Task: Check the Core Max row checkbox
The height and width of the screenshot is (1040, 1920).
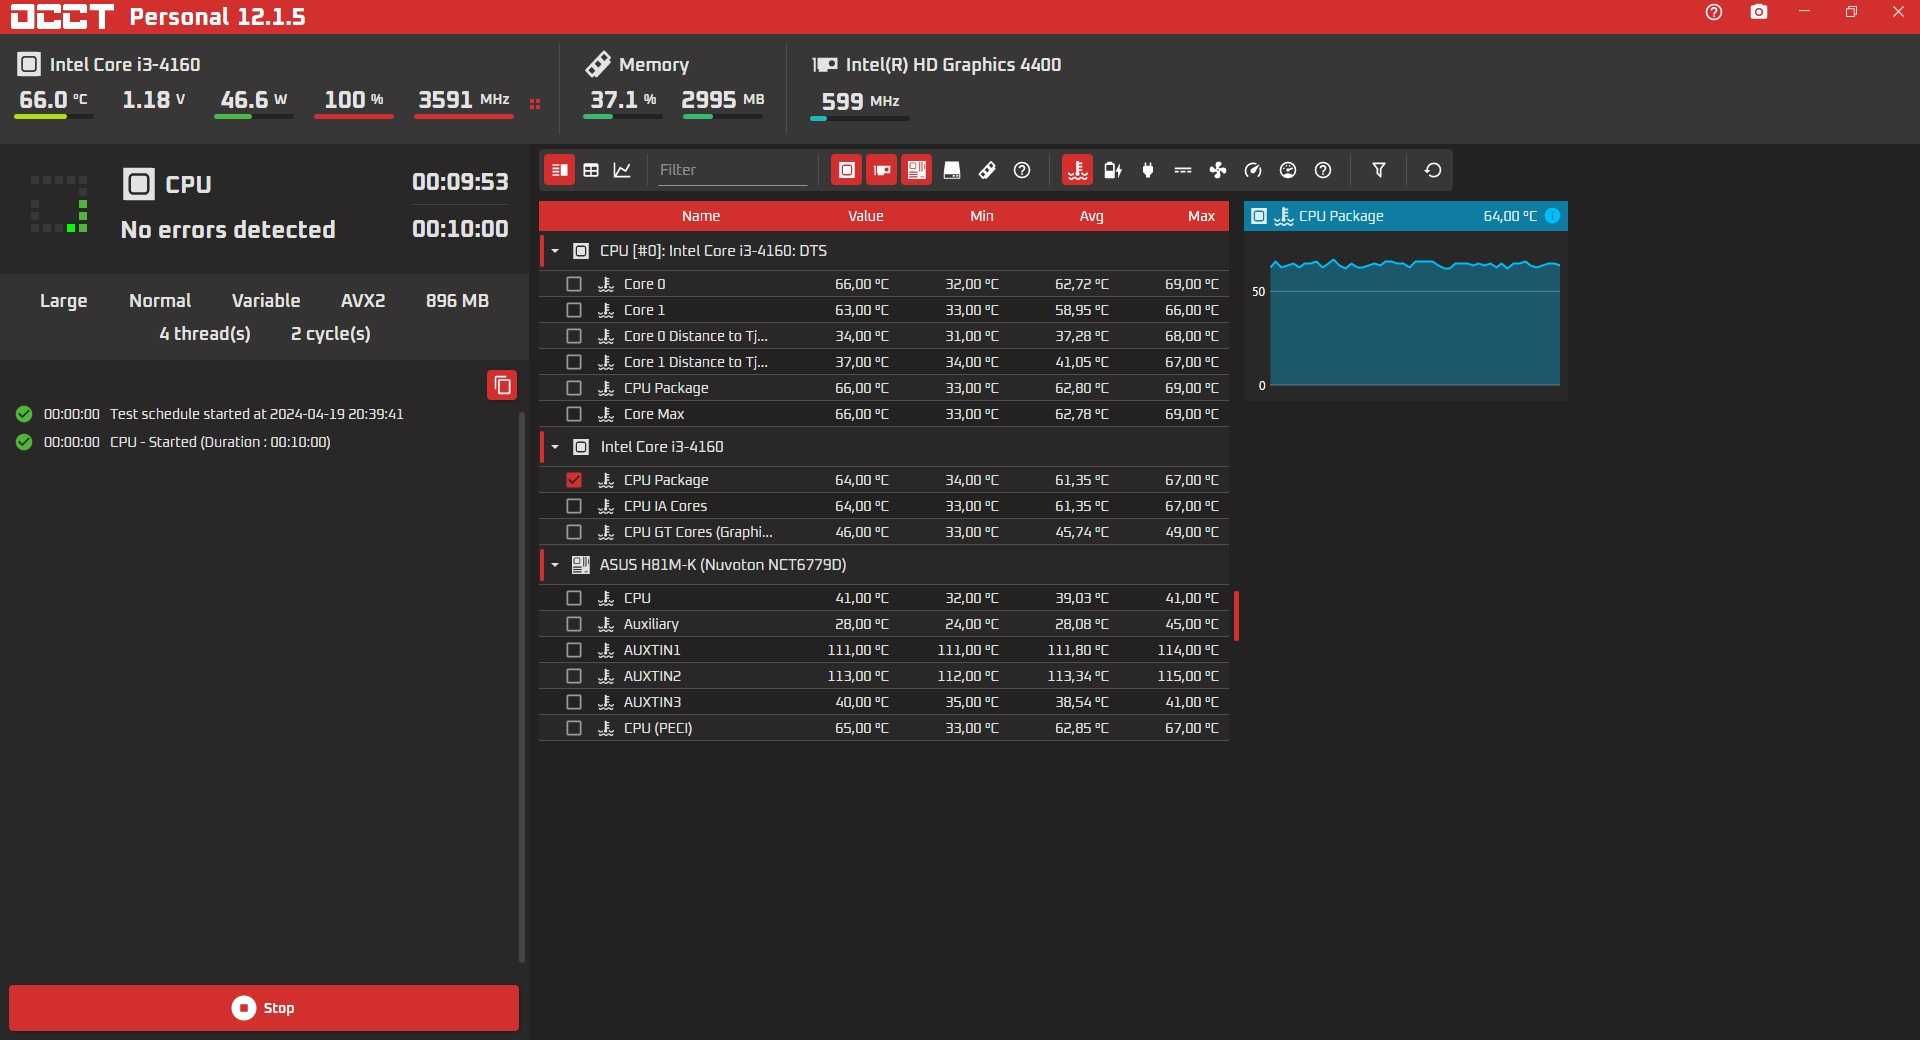Action: (574, 414)
